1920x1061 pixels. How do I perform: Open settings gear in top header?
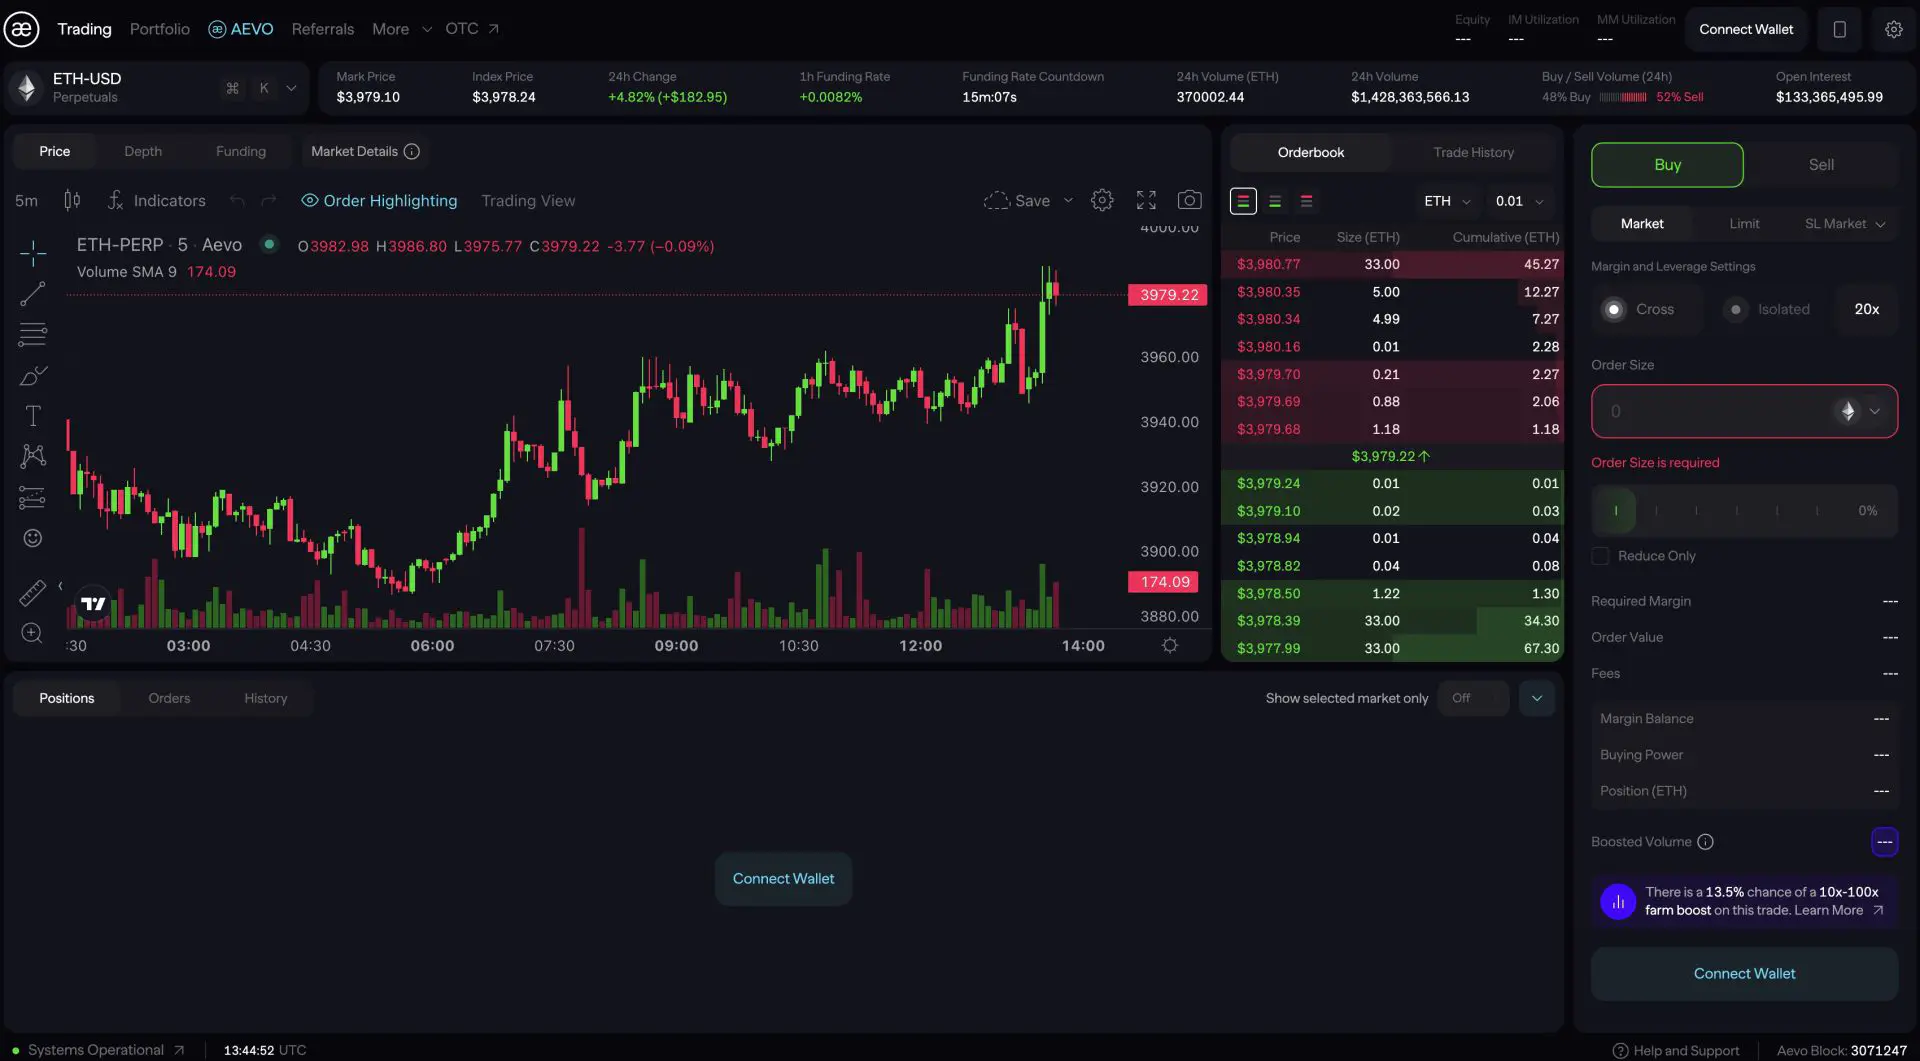pyautogui.click(x=1893, y=29)
